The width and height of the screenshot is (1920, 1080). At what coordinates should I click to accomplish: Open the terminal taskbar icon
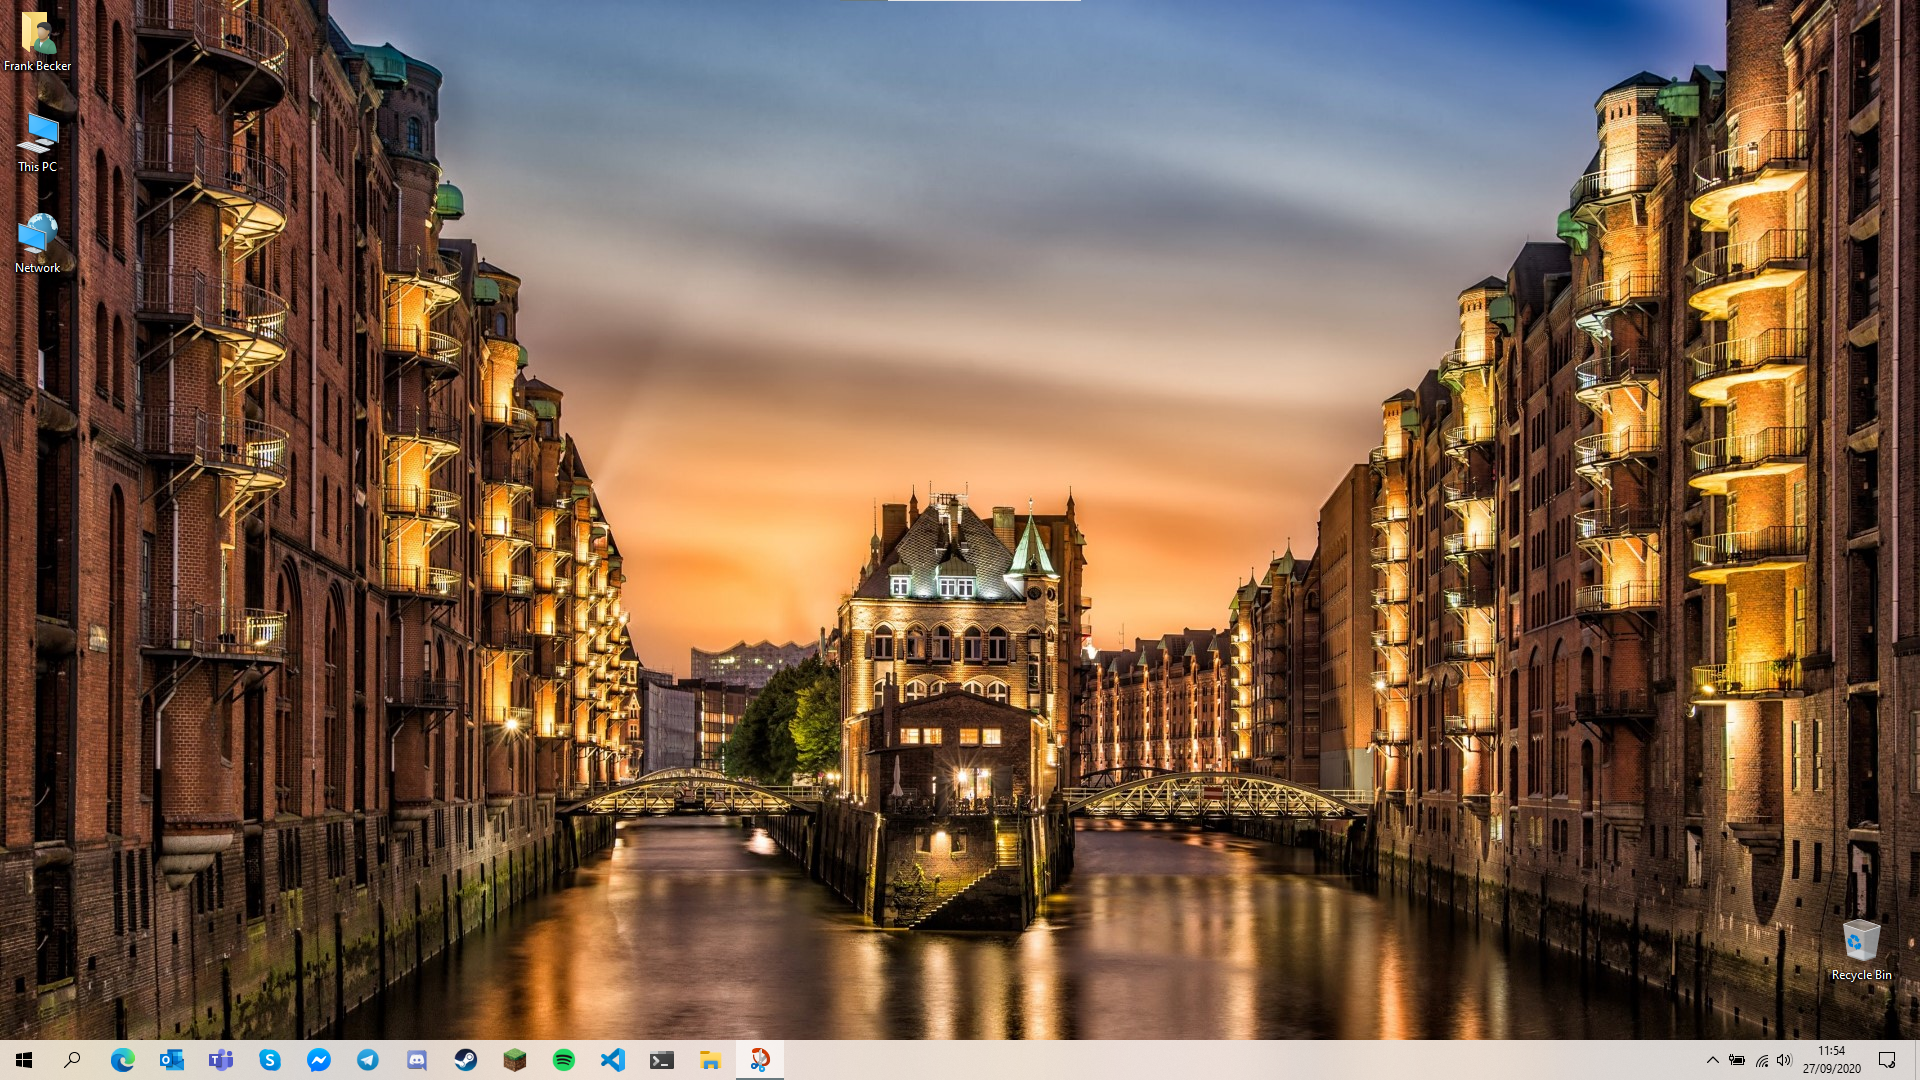point(661,1060)
